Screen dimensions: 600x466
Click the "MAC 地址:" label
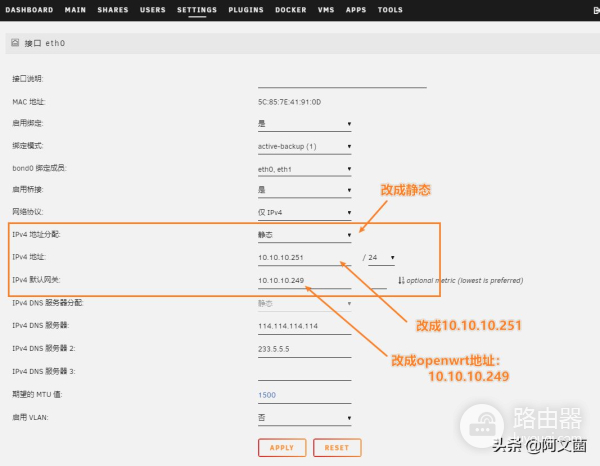[29, 102]
